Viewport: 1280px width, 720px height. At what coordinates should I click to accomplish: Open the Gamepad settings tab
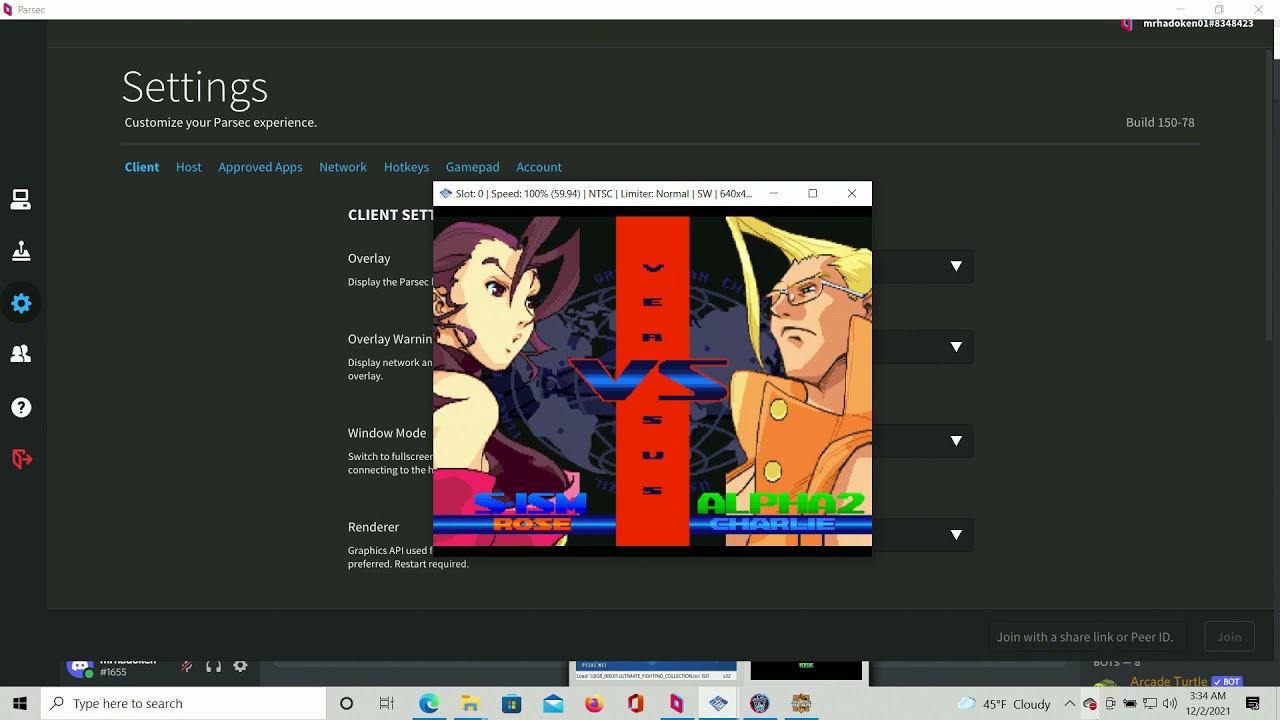click(x=472, y=167)
